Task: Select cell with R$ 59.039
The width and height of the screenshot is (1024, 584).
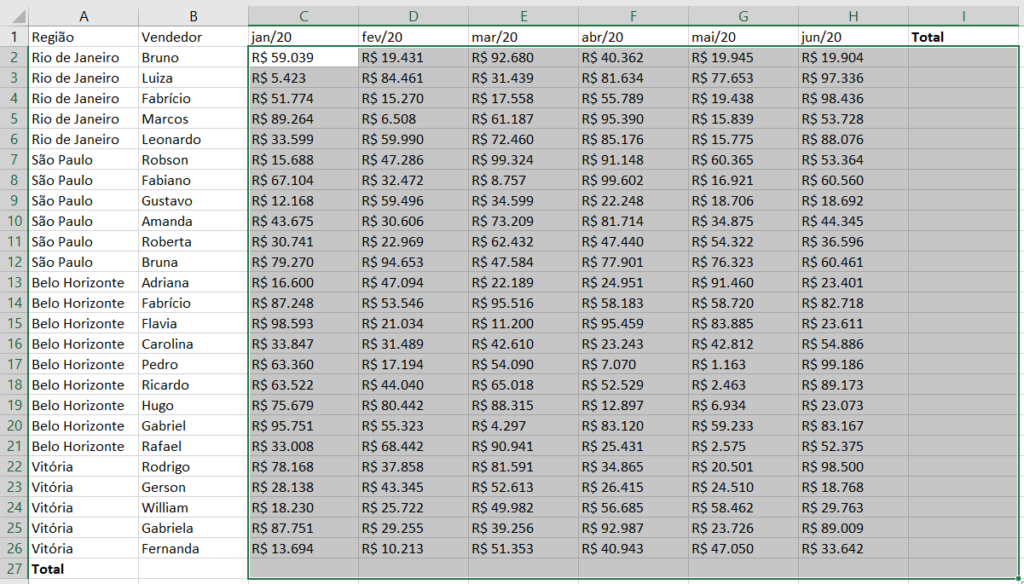Action: click(303, 57)
